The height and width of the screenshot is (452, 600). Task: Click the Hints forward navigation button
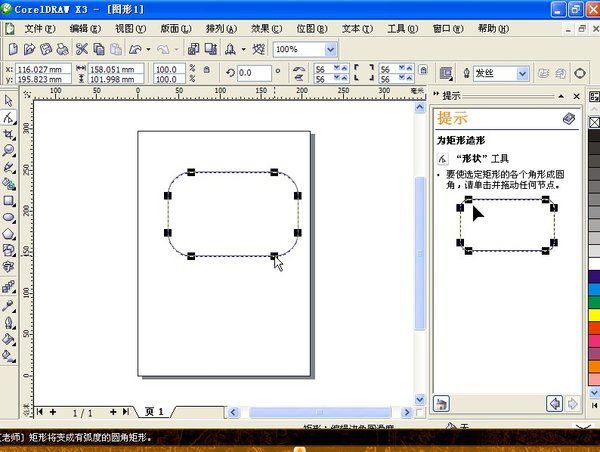pyautogui.click(x=572, y=403)
